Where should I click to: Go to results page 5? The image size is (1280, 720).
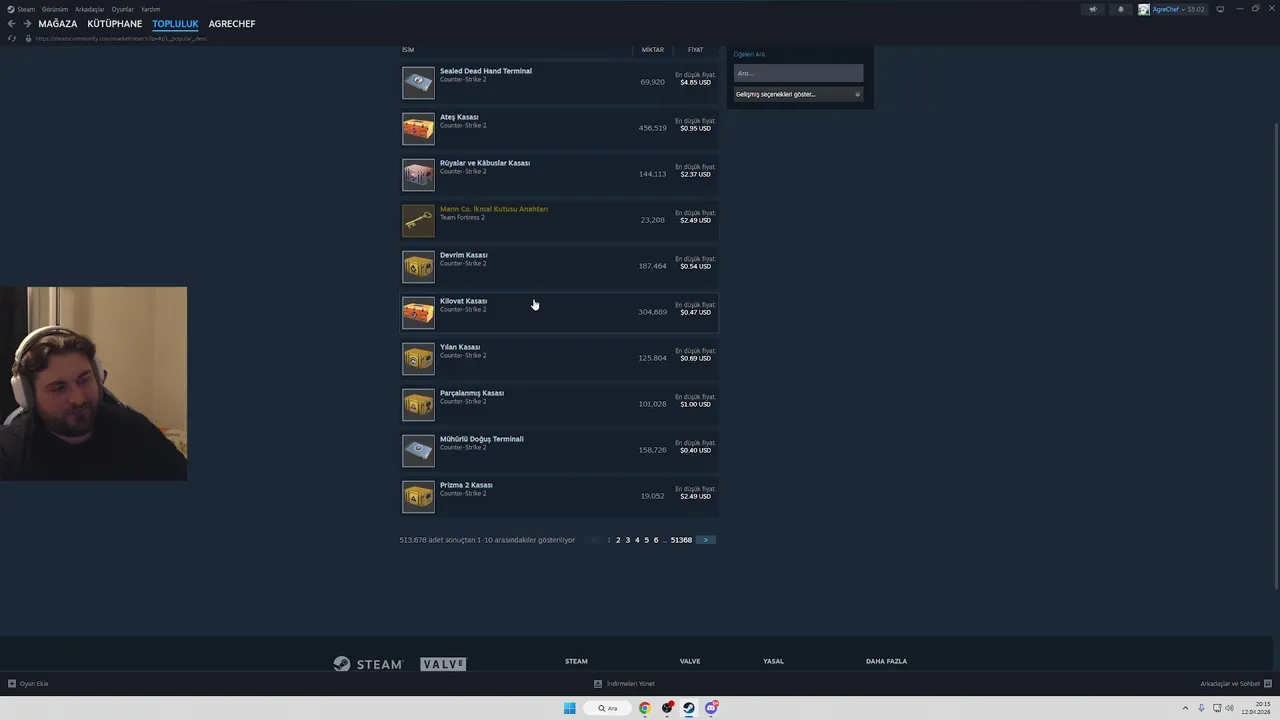coord(647,540)
